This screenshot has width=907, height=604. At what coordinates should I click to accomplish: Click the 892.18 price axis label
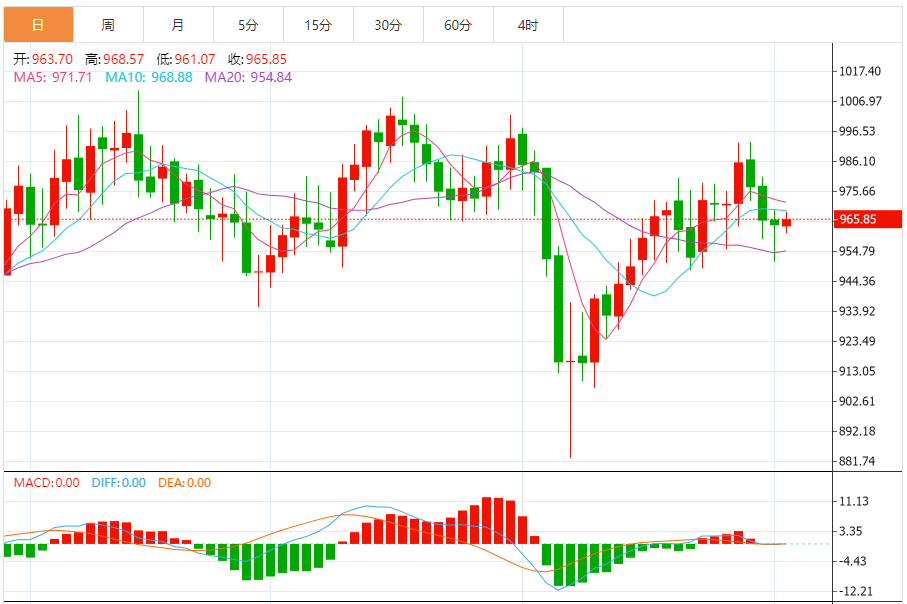pos(857,432)
